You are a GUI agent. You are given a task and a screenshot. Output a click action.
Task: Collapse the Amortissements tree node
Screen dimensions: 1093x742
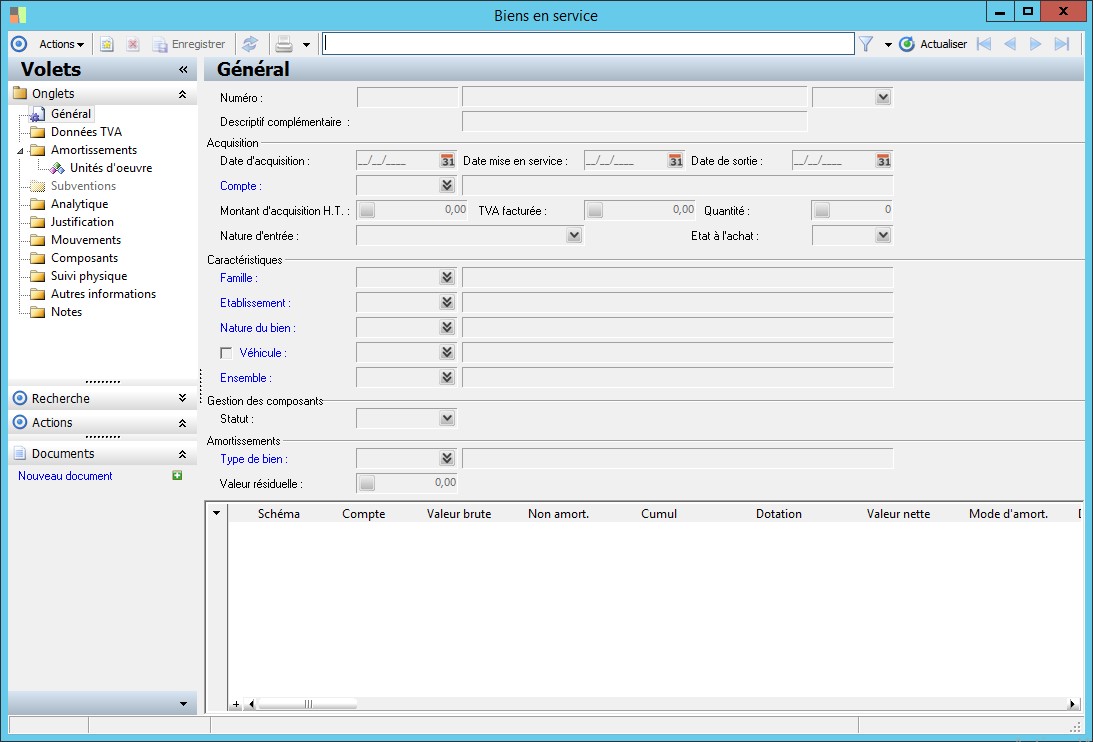click(20, 151)
